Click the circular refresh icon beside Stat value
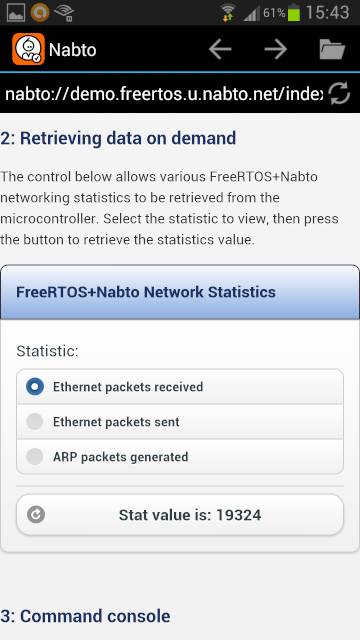The width and height of the screenshot is (360, 640). point(36,515)
